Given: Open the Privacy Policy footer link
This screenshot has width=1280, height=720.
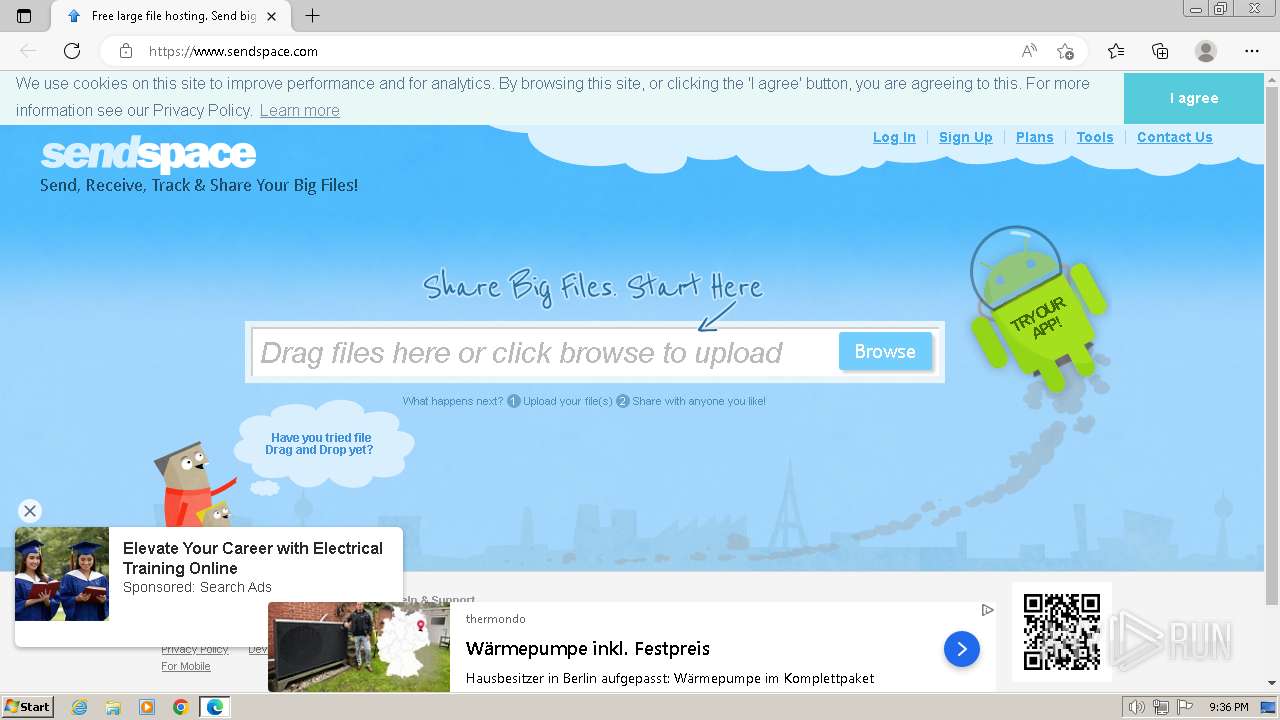Looking at the screenshot, I should [x=195, y=650].
